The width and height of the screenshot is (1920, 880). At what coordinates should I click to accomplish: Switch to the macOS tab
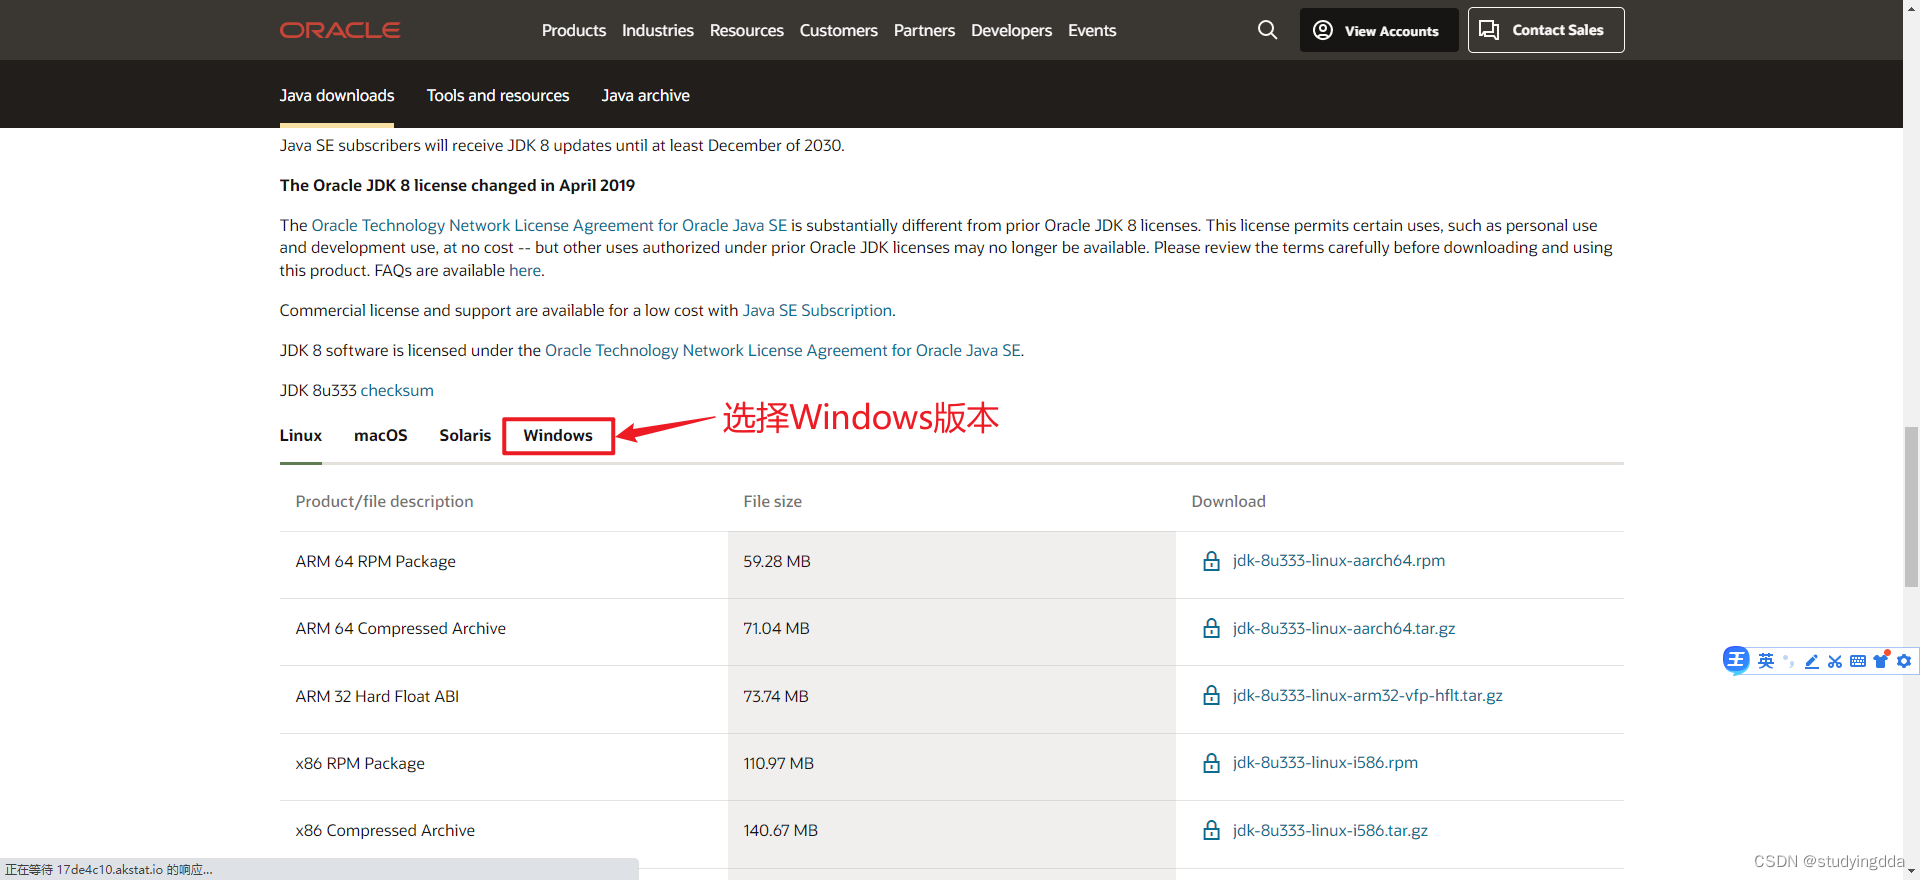381,436
